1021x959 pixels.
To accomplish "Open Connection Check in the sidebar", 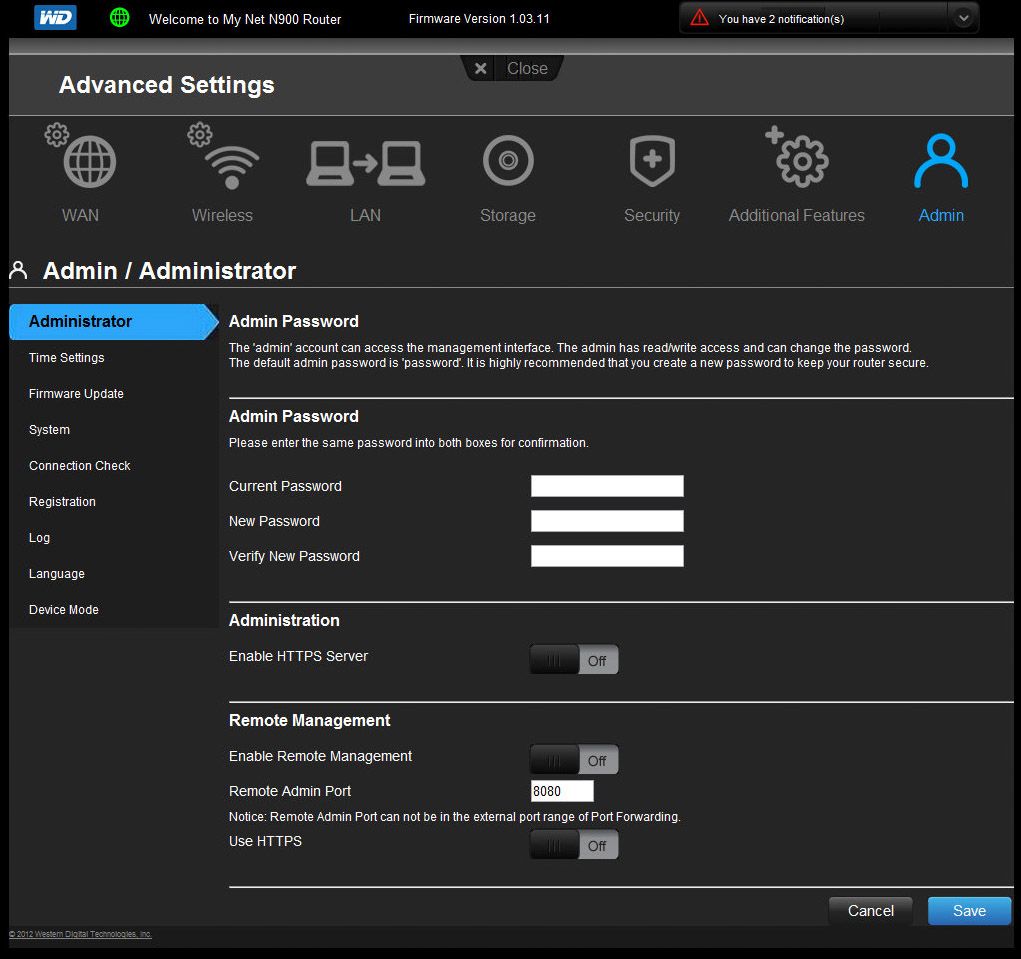I will (79, 466).
